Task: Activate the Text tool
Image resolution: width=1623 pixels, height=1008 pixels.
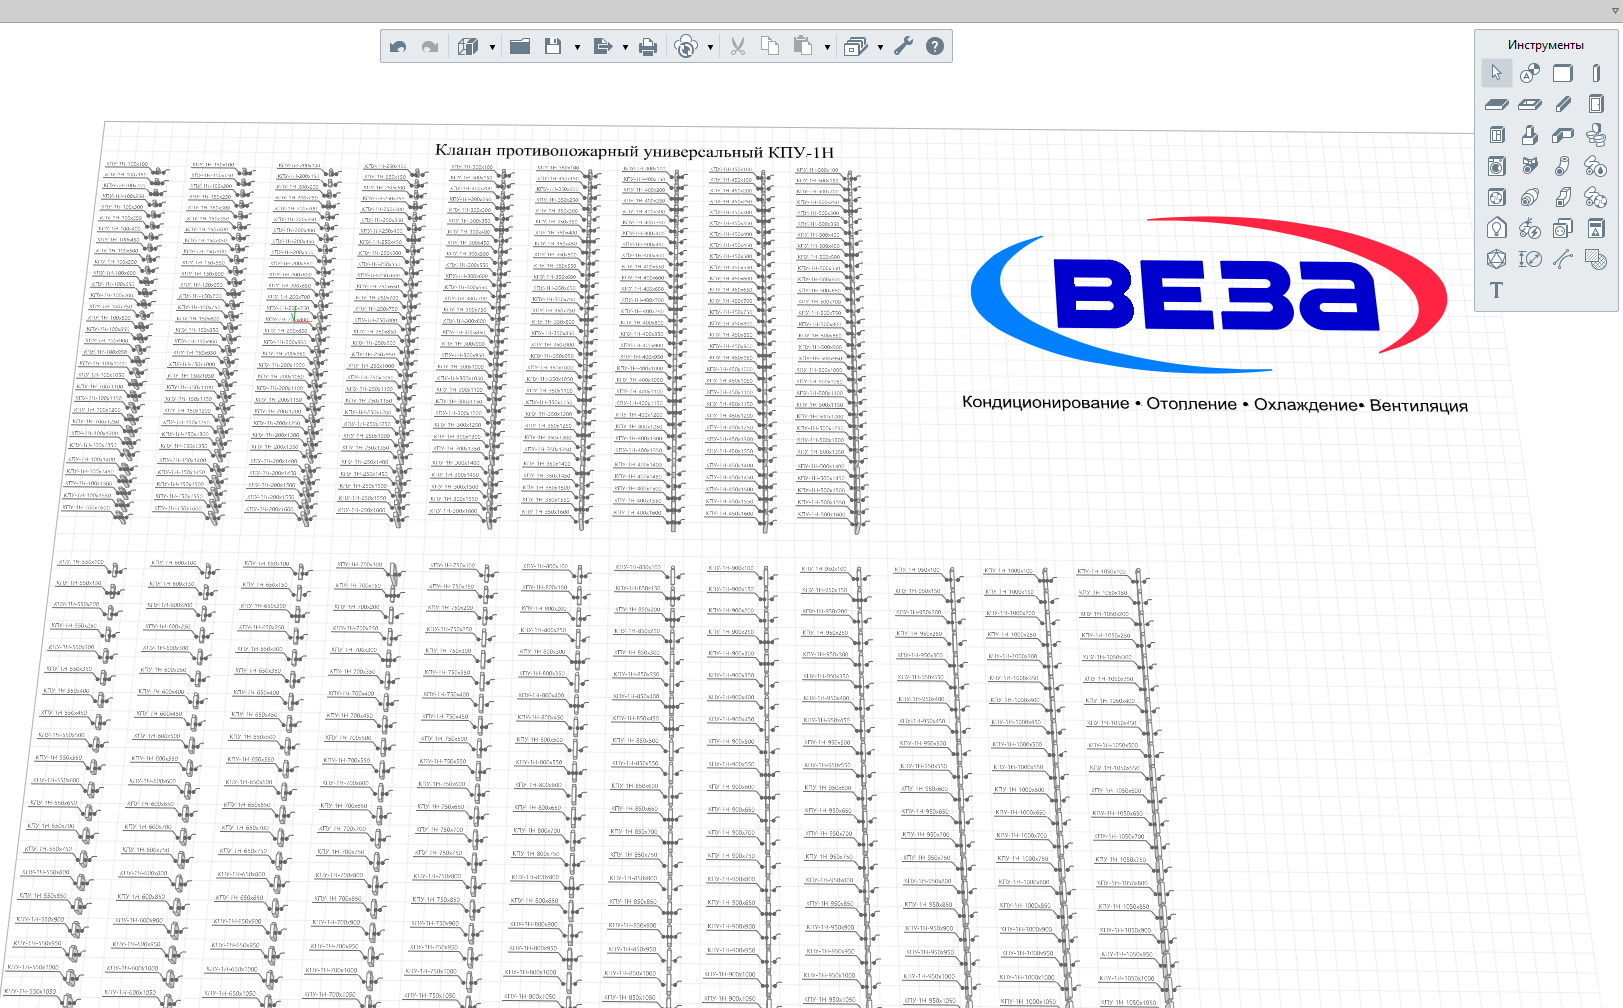Action: coord(1496,290)
